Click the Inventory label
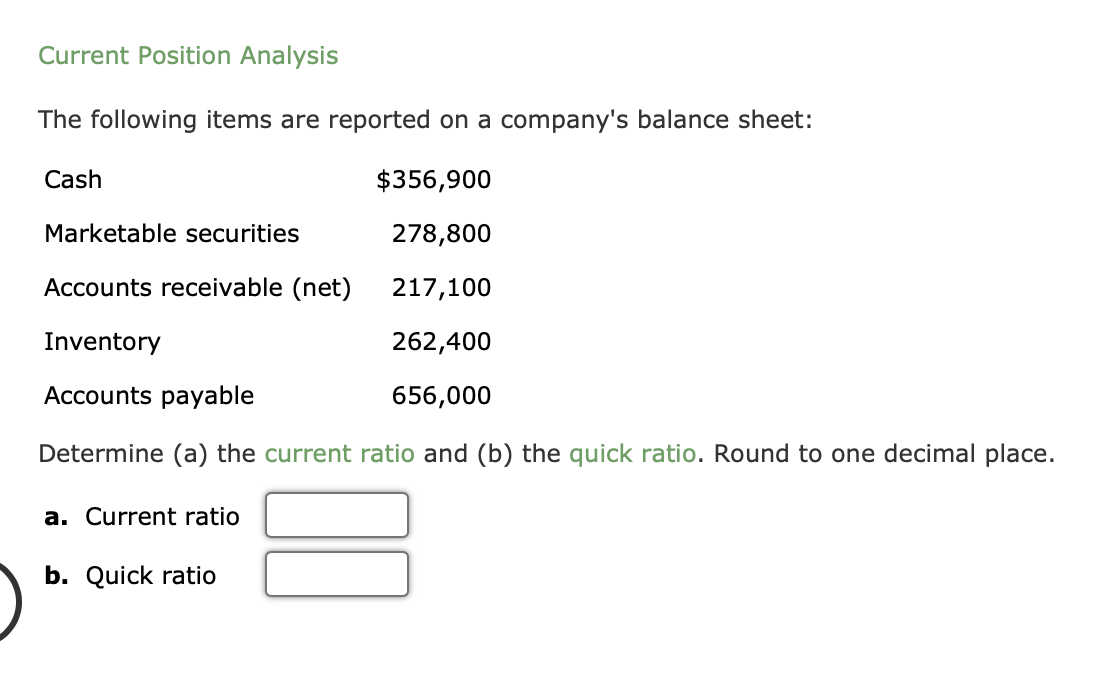This screenshot has height=696, width=1120. point(102,341)
